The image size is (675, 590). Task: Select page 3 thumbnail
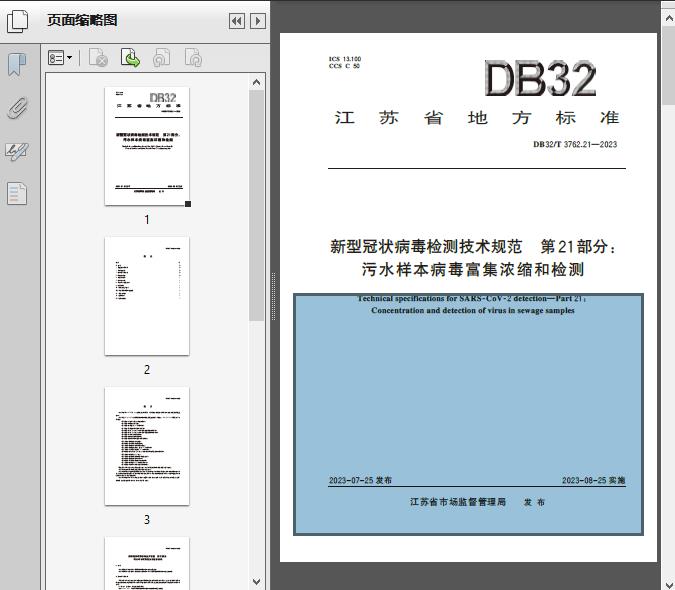click(147, 446)
